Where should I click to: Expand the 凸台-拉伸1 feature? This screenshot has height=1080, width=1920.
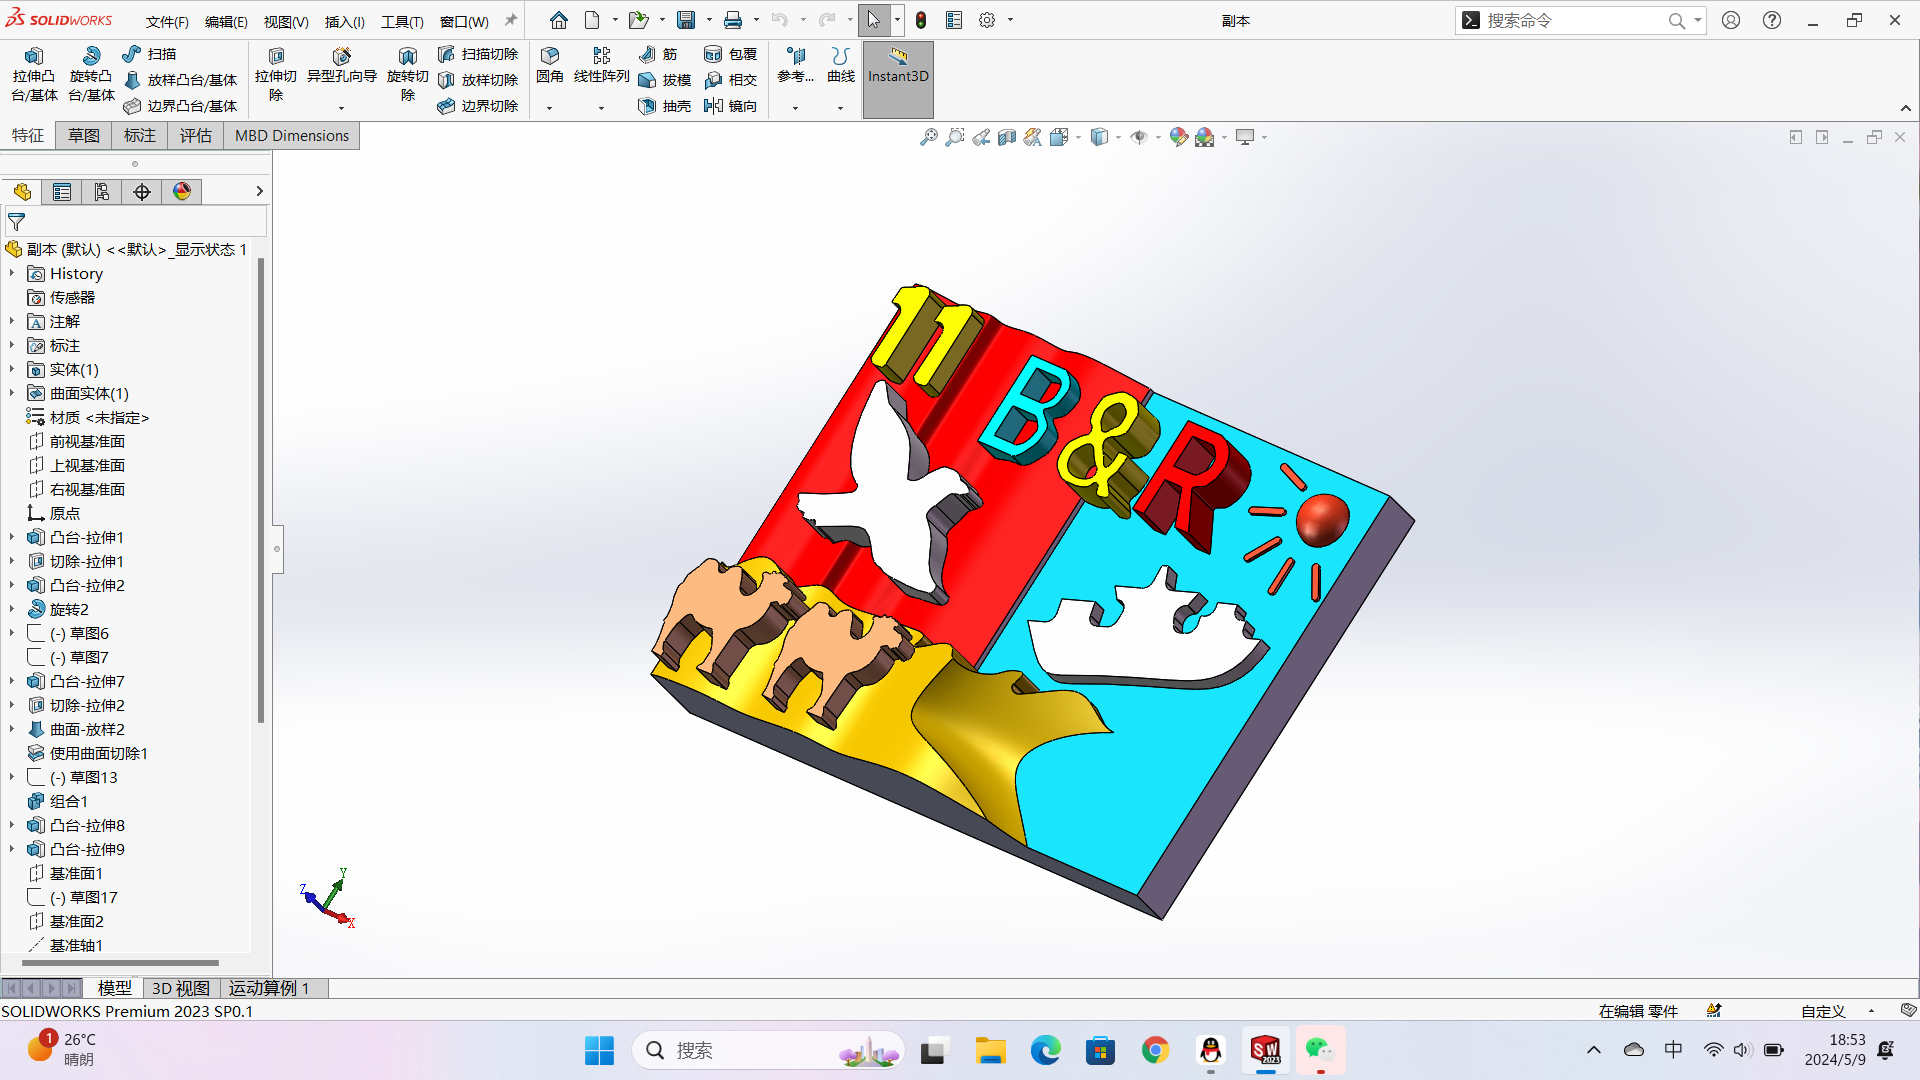point(12,537)
